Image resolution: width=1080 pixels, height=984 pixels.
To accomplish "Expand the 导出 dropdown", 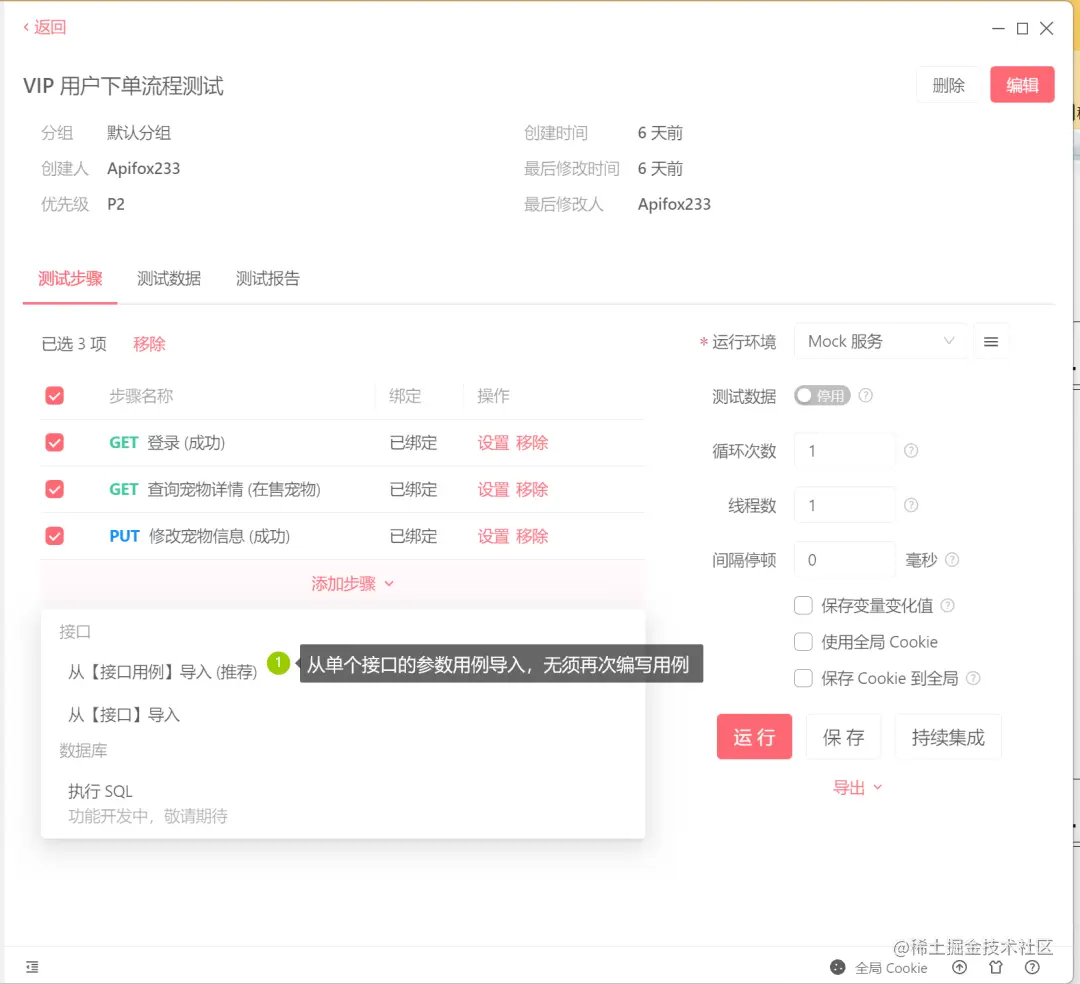I will [857, 788].
